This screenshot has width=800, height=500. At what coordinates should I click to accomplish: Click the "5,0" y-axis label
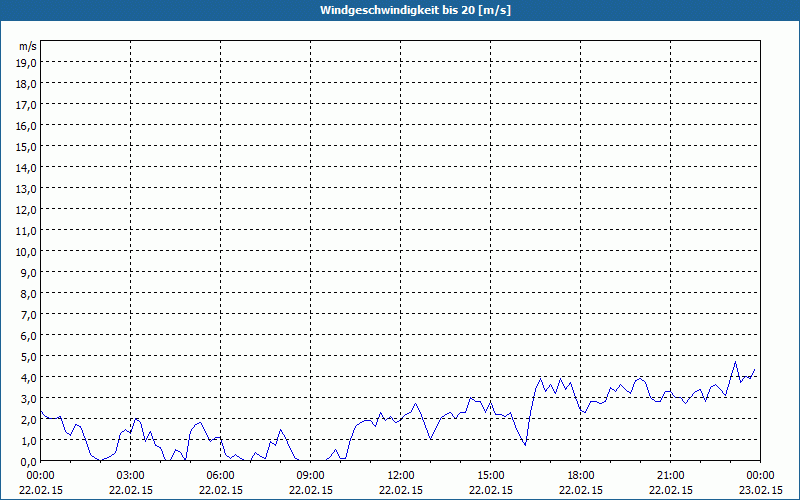click(29, 357)
